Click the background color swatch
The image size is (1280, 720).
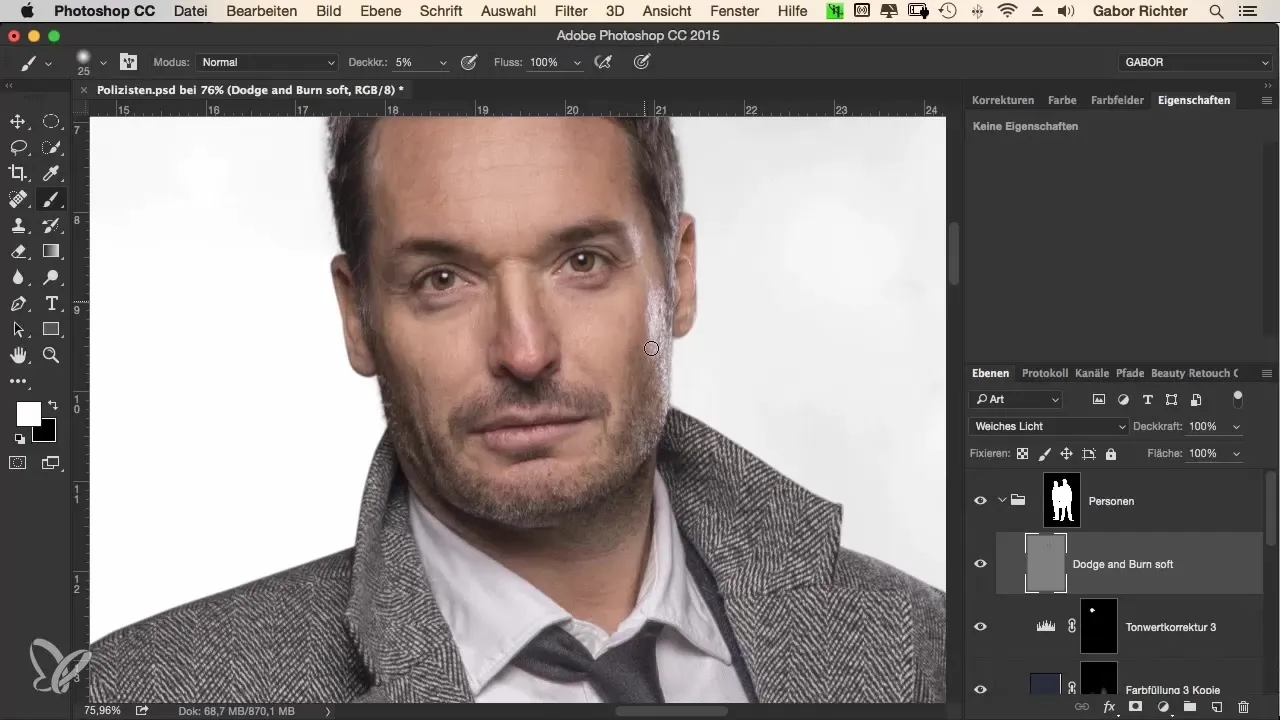pos(47,433)
